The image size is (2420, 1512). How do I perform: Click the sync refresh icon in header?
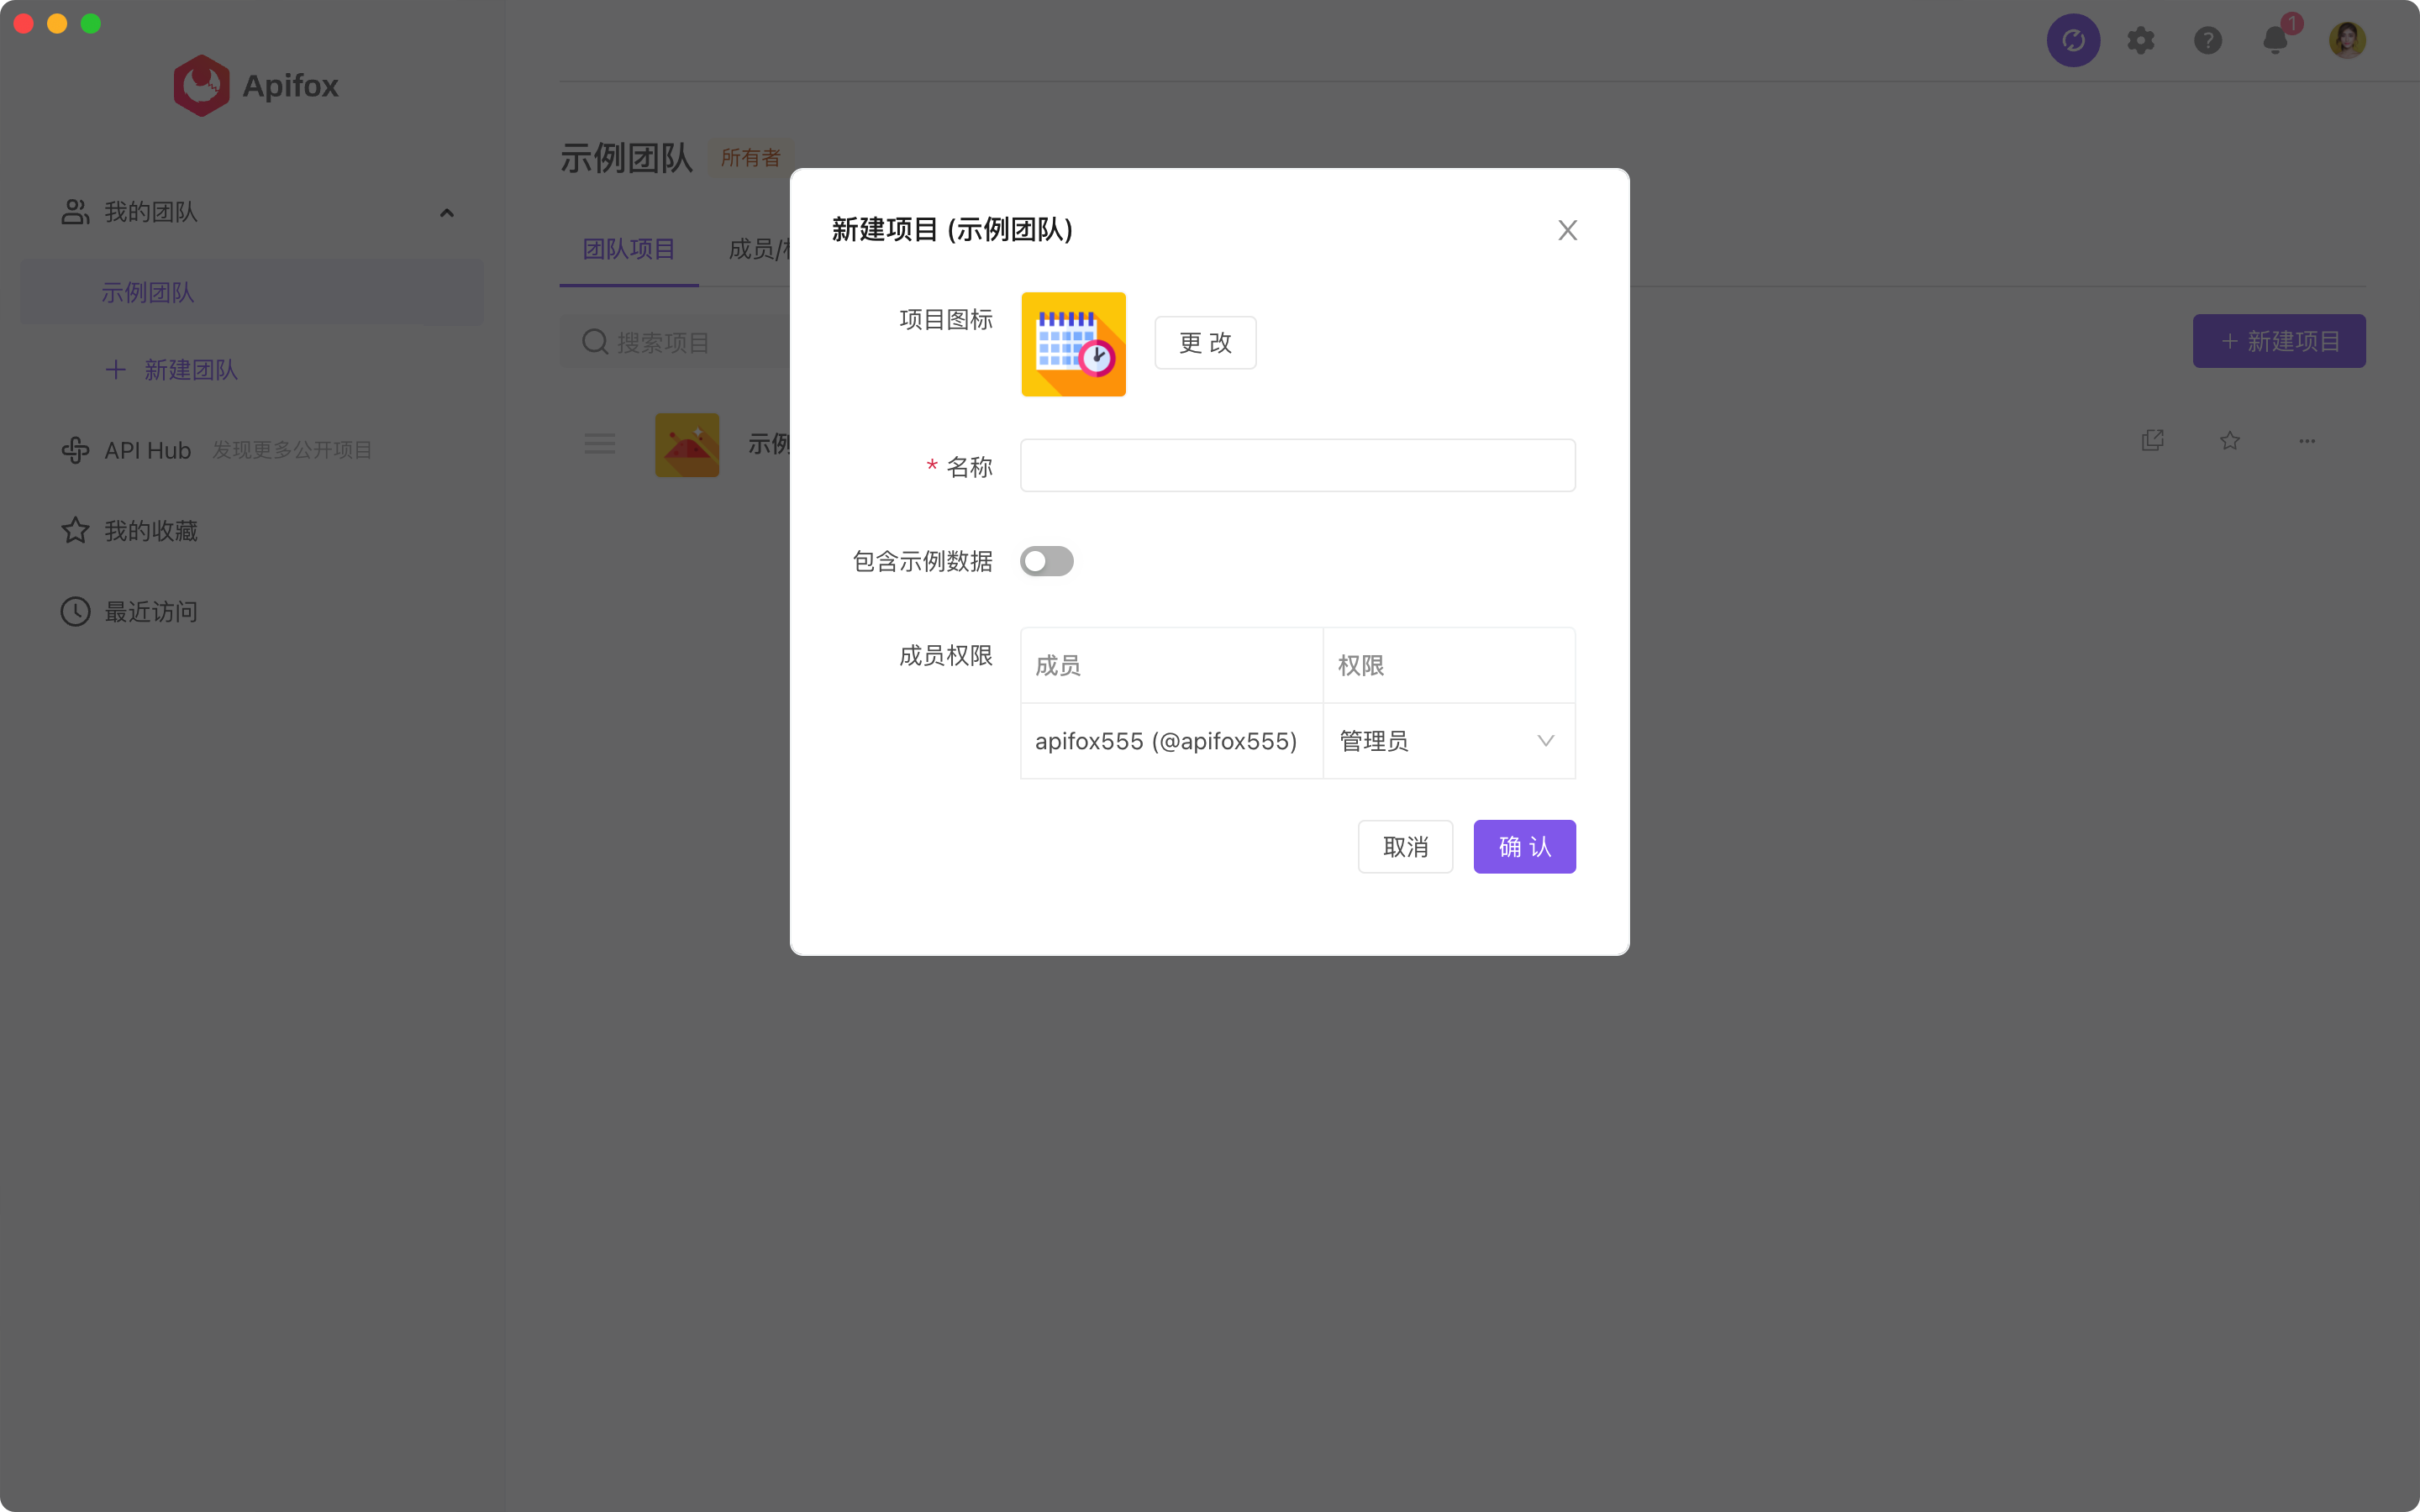pyautogui.click(x=2072, y=40)
